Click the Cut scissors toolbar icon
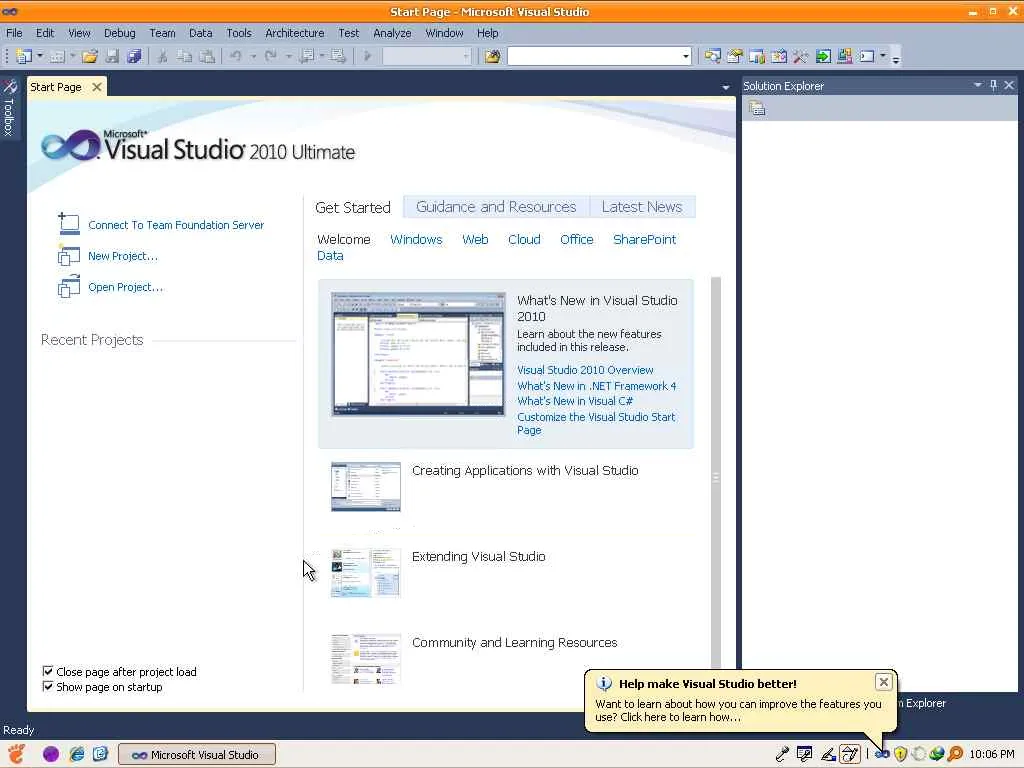 (162, 57)
